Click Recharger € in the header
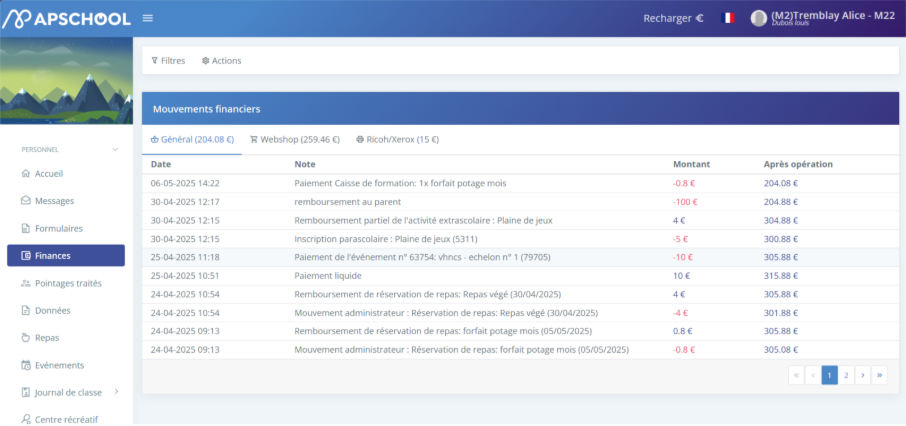Screen dimensions: 906x426 click(x=673, y=18)
